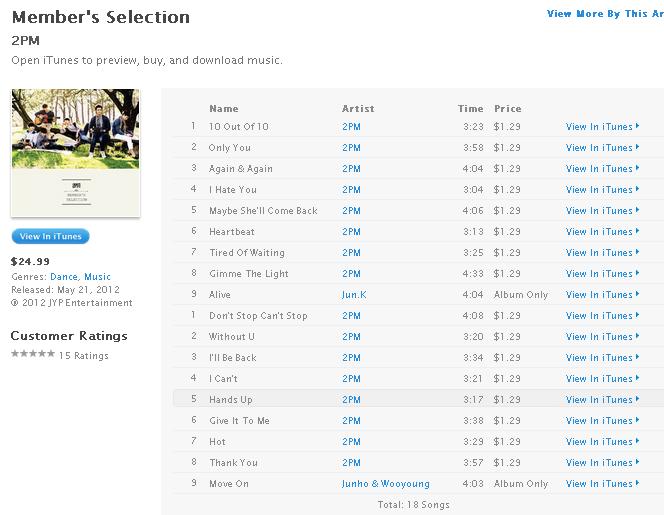View Tired Of Waiting in iTunes
The height and width of the screenshot is (515, 664).
pos(602,253)
